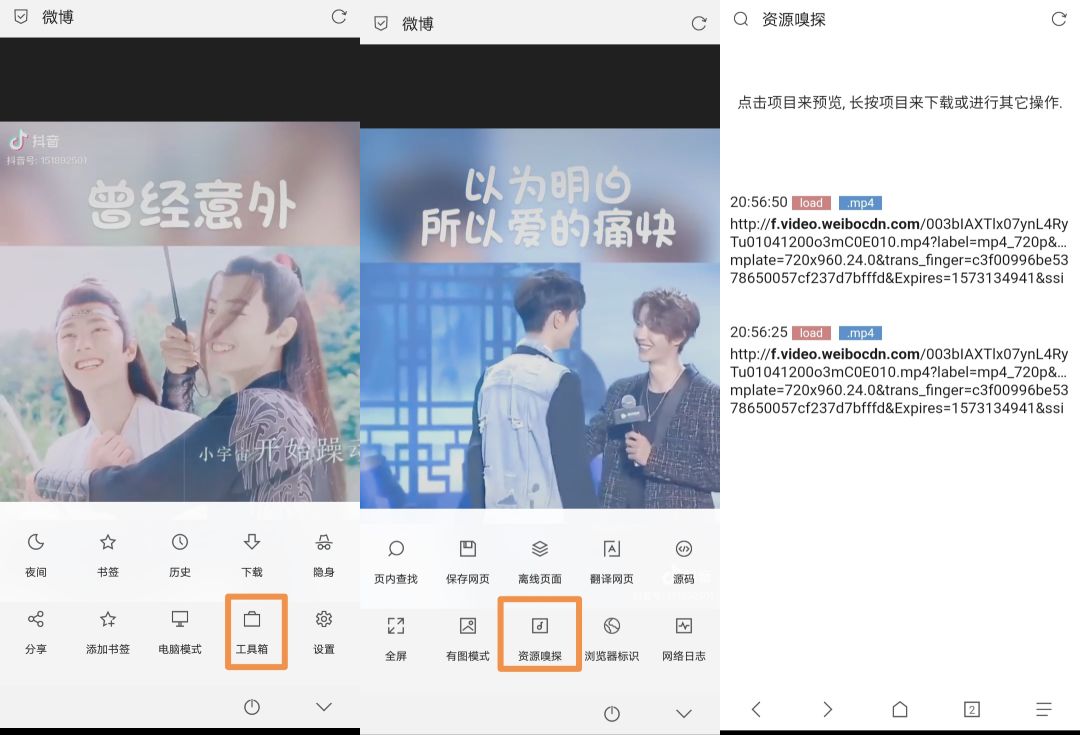Collapse the main browser menu panel

pos(323,706)
